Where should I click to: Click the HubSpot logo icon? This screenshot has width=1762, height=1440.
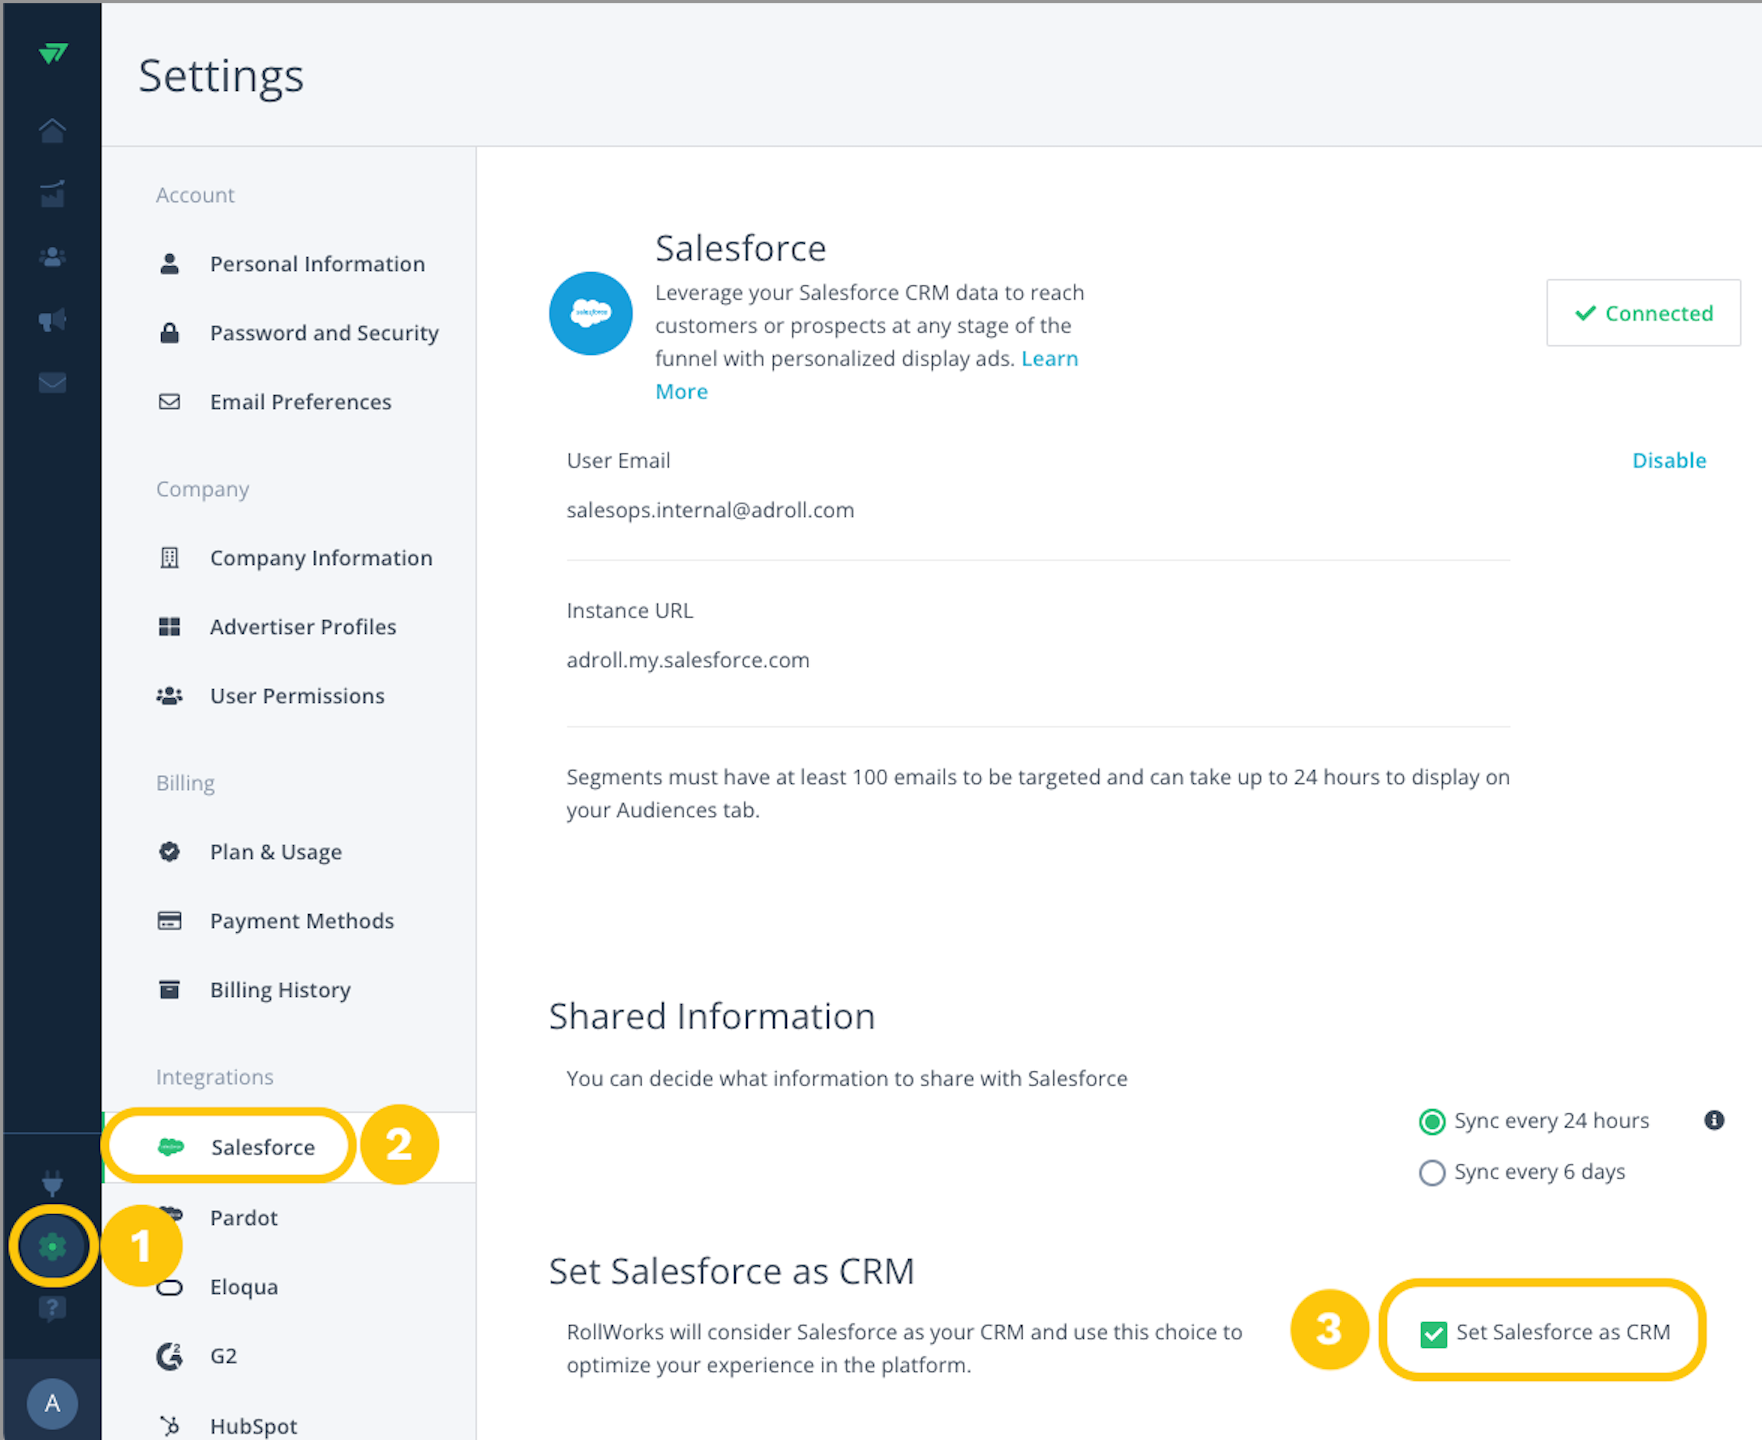(x=170, y=1426)
